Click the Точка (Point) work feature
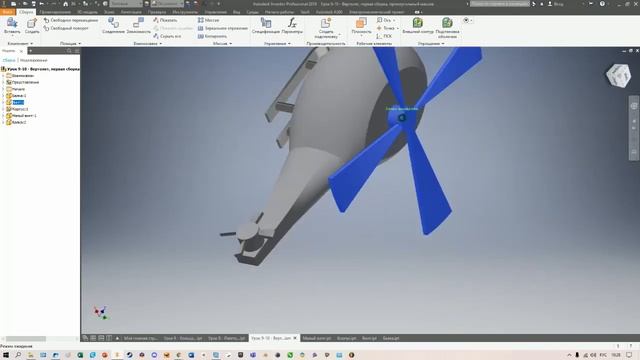This screenshot has height=360, width=640. (x=386, y=28)
